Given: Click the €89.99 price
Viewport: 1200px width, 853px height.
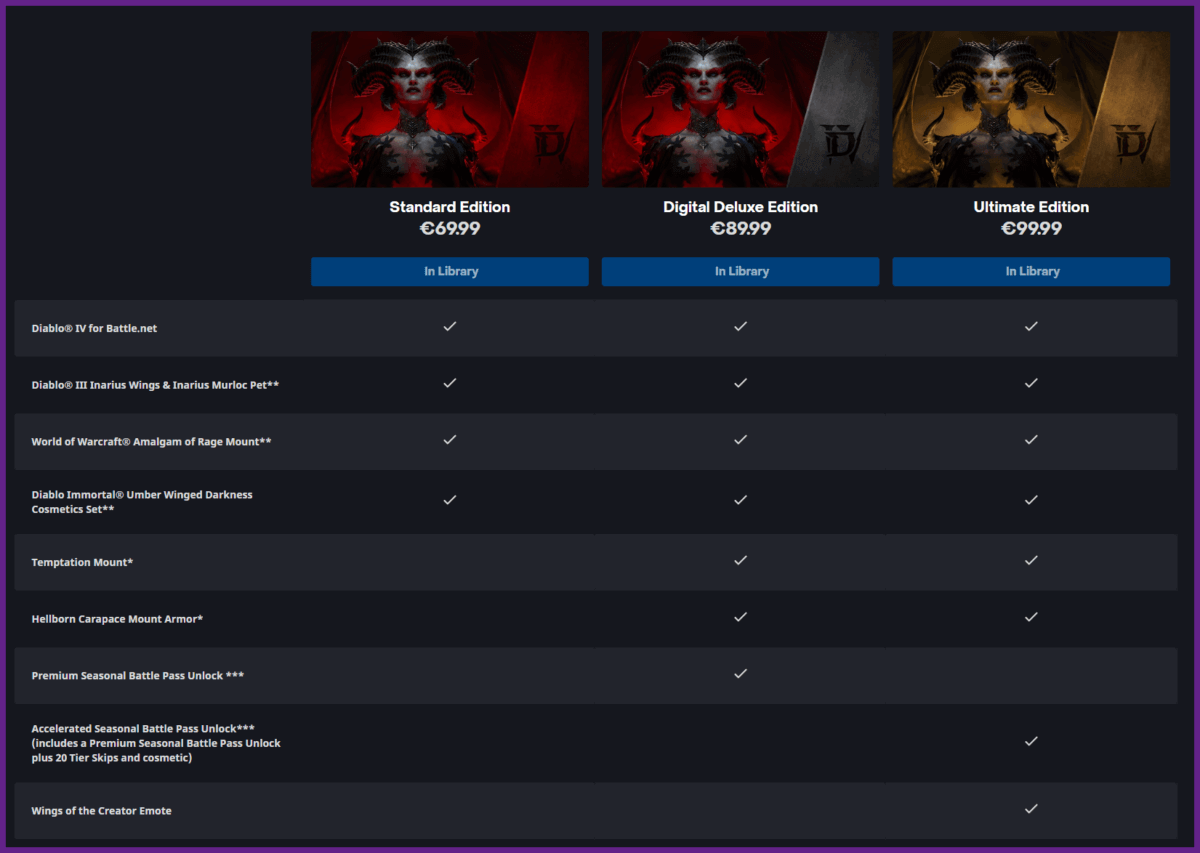Looking at the screenshot, I should [x=741, y=229].
